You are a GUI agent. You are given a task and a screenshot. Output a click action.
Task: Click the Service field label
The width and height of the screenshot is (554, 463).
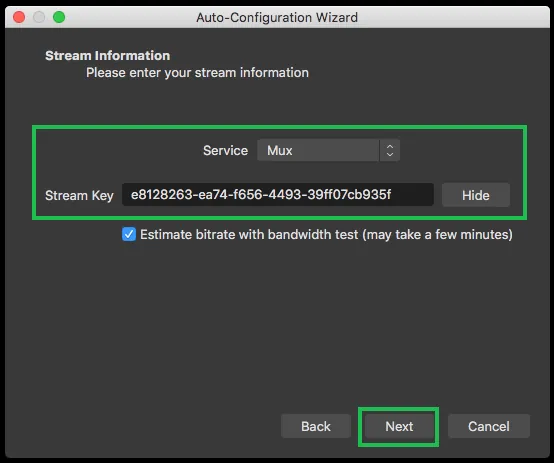225,151
